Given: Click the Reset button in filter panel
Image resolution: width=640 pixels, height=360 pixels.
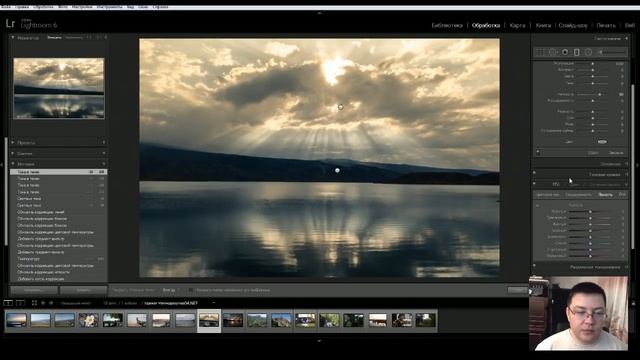Looking at the screenshot, I should (x=593, y=153).
